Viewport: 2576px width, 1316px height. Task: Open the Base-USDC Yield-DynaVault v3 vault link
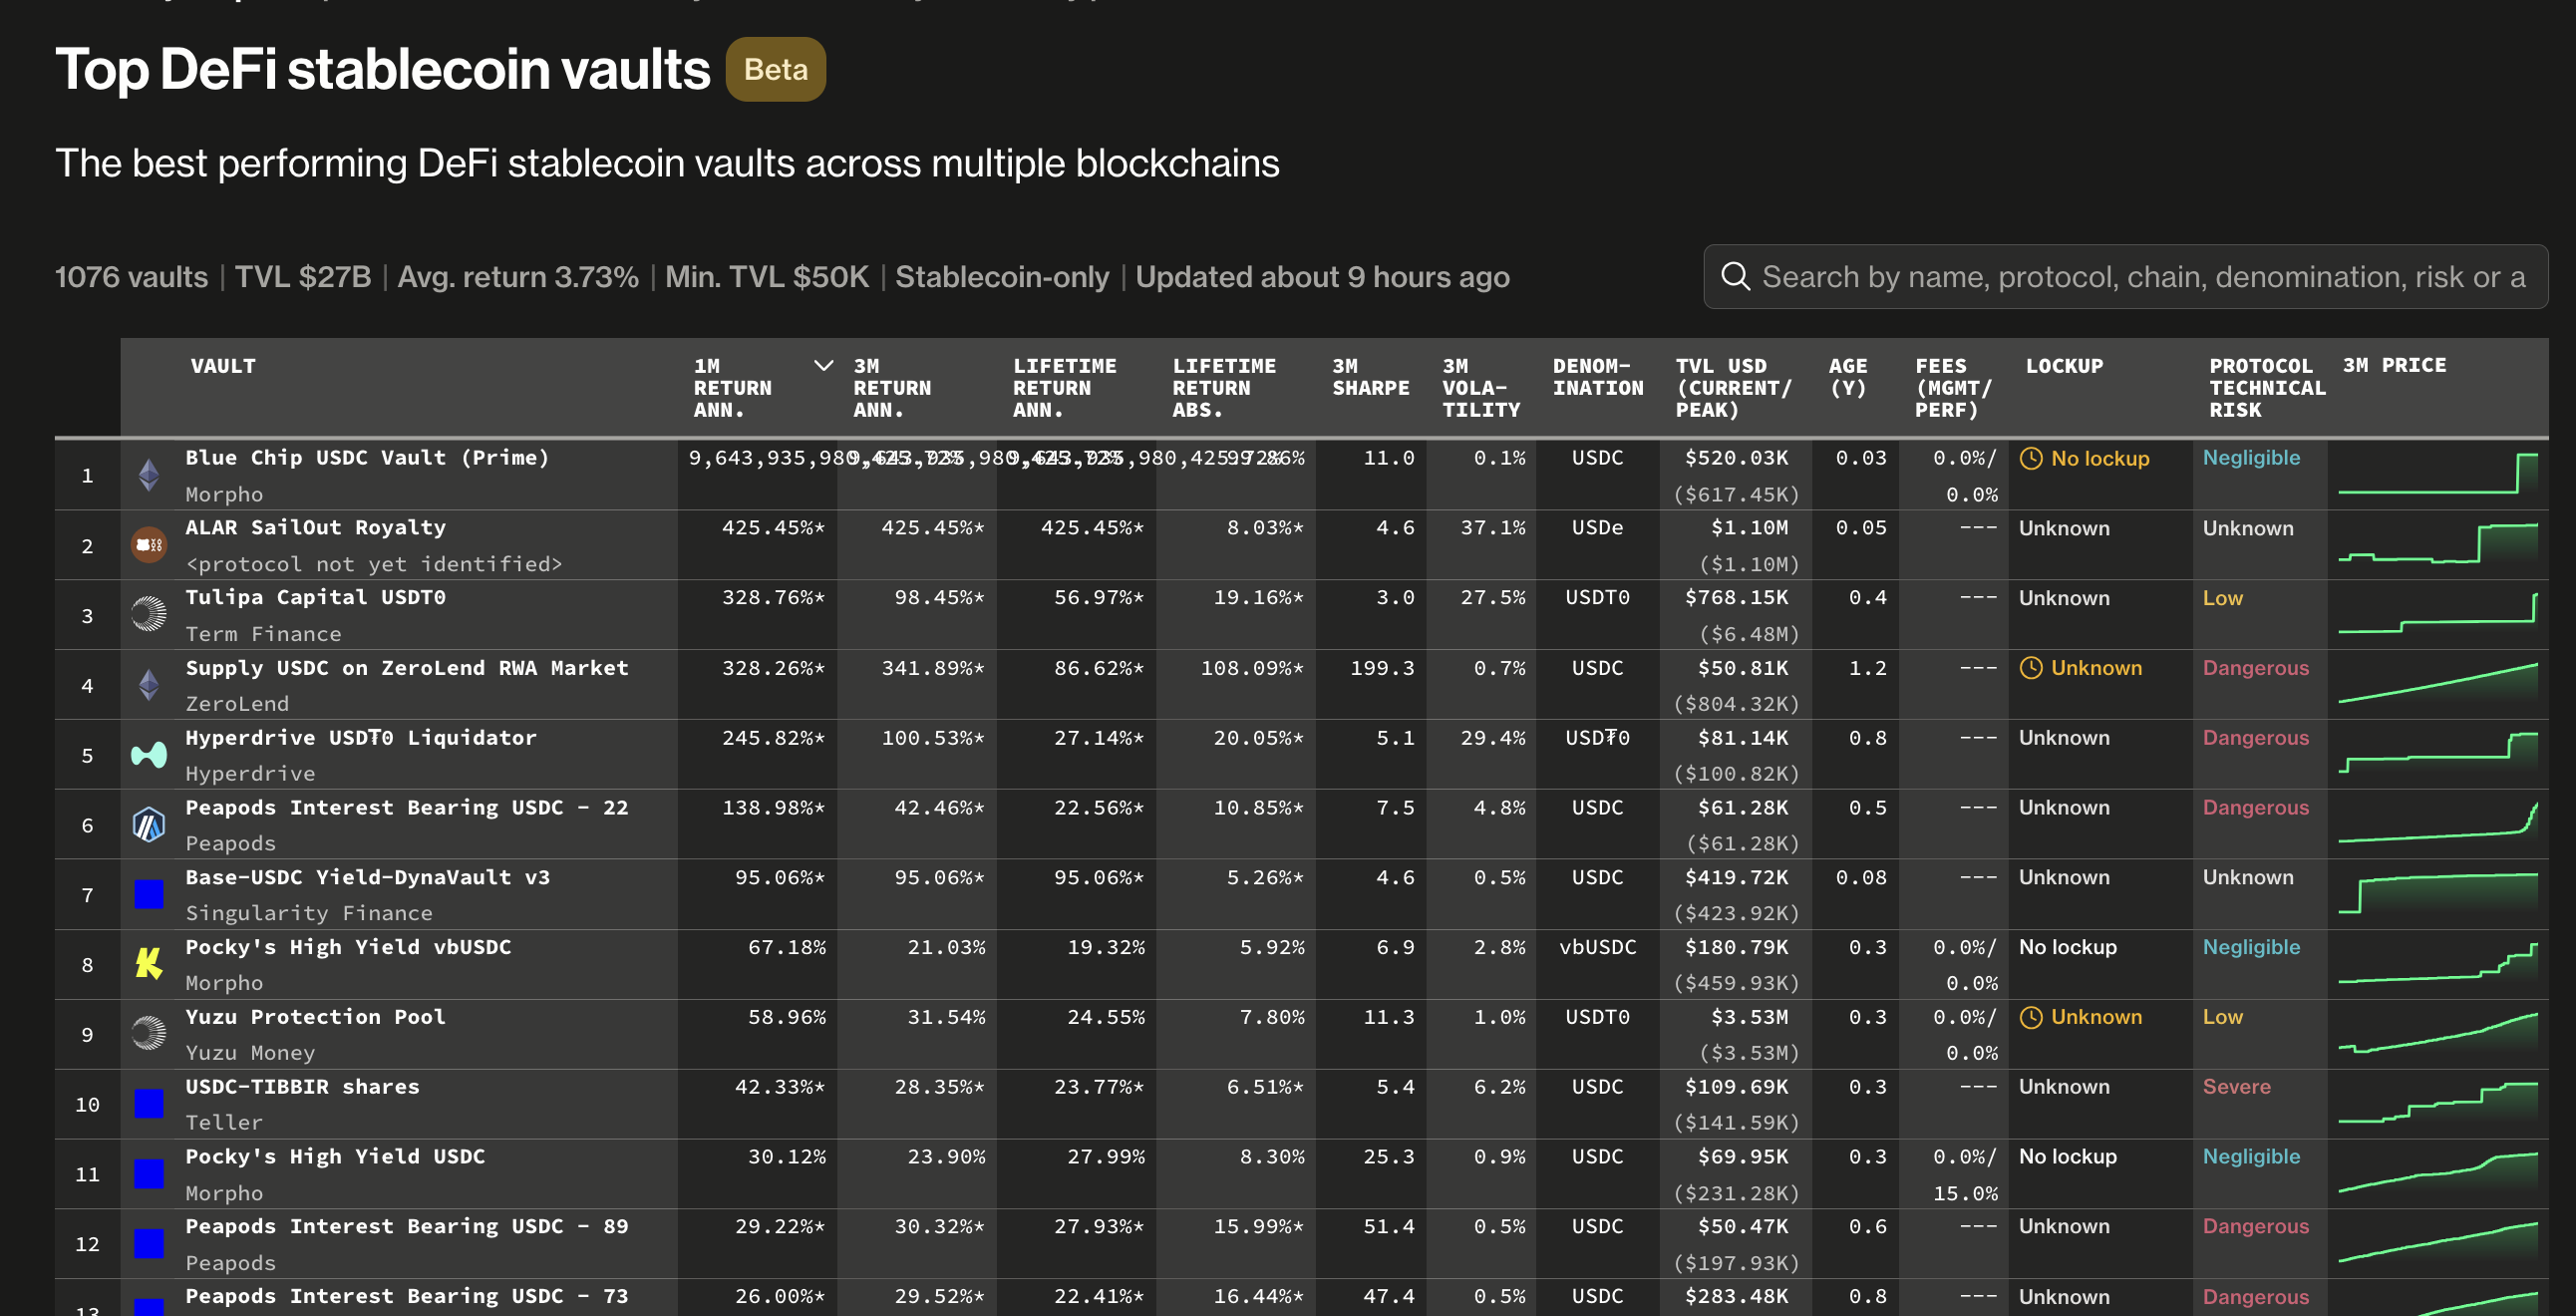367,877
